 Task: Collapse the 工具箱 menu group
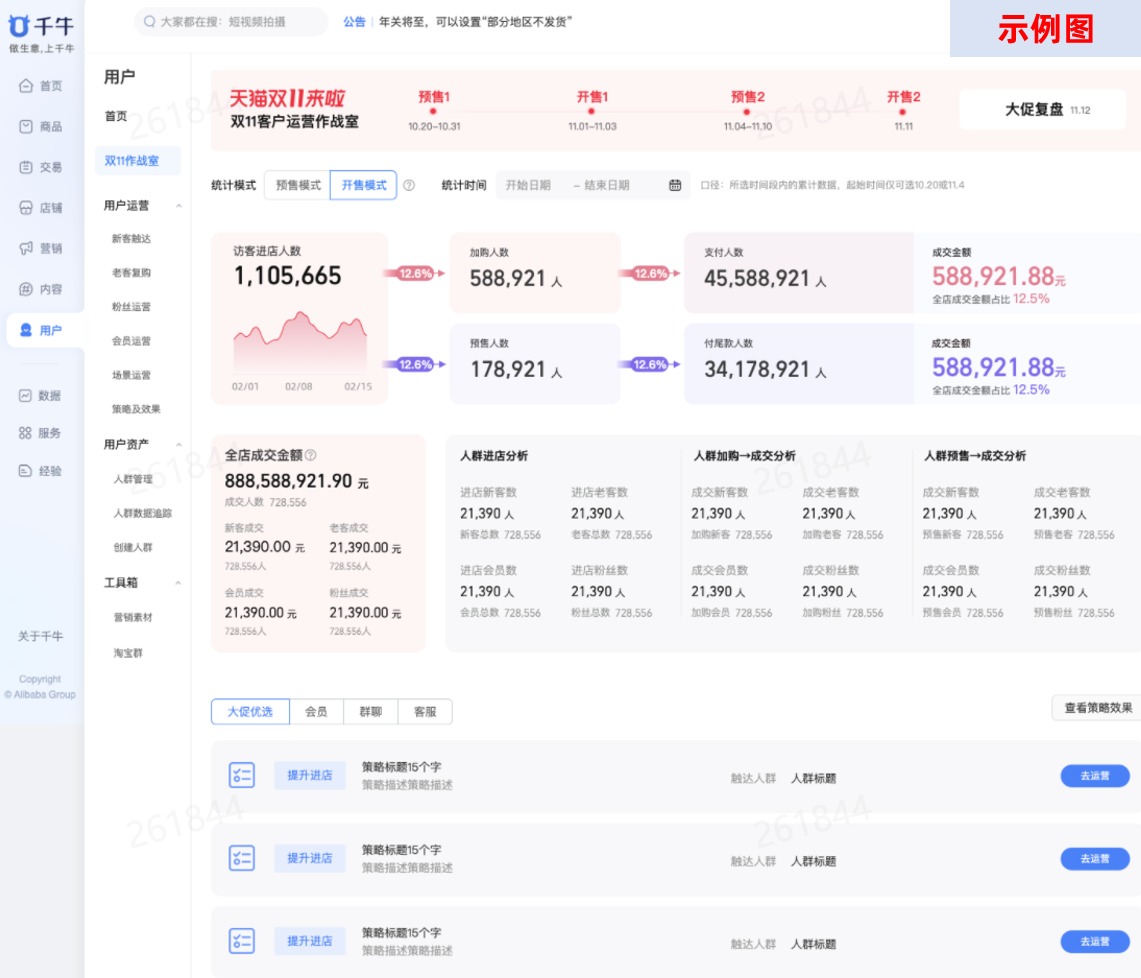point(179,583)
